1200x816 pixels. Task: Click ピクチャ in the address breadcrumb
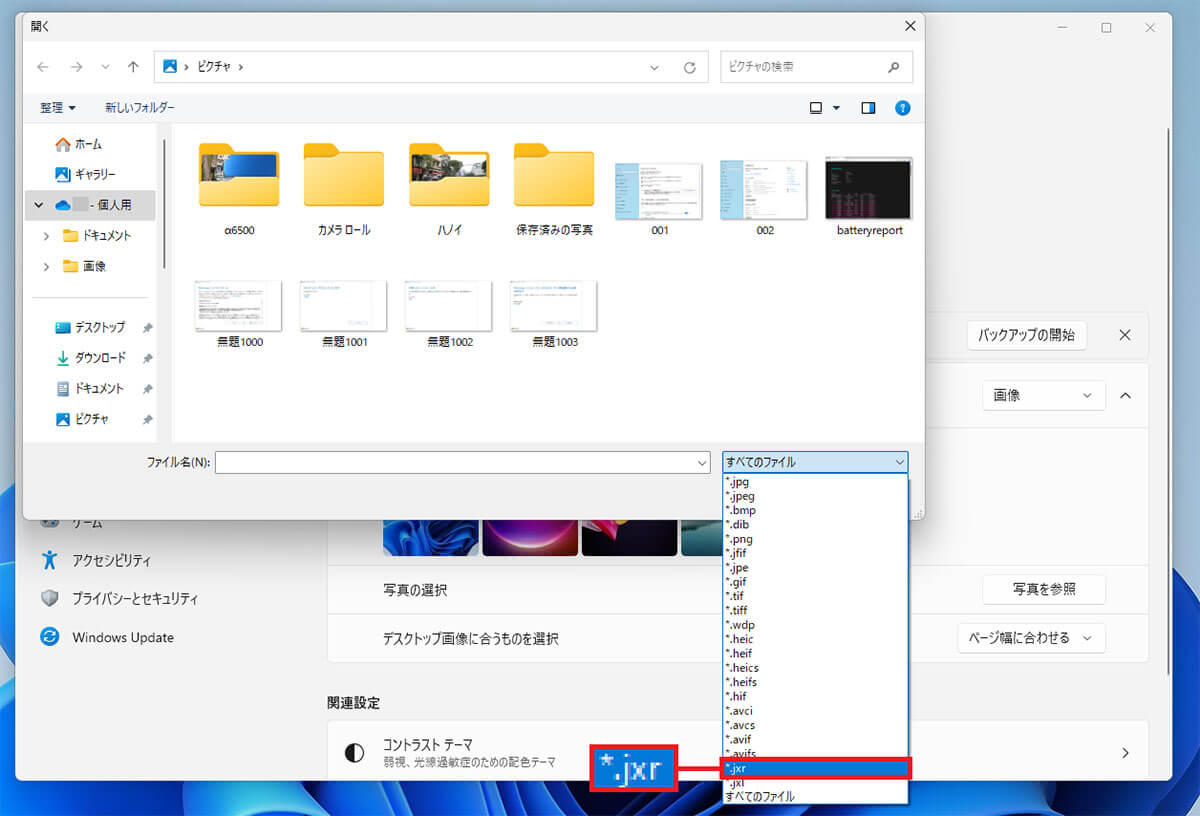[212, 67]
